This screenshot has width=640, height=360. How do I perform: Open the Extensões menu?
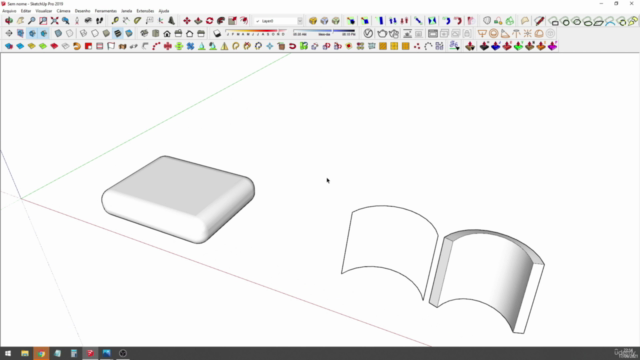[145, 11]
